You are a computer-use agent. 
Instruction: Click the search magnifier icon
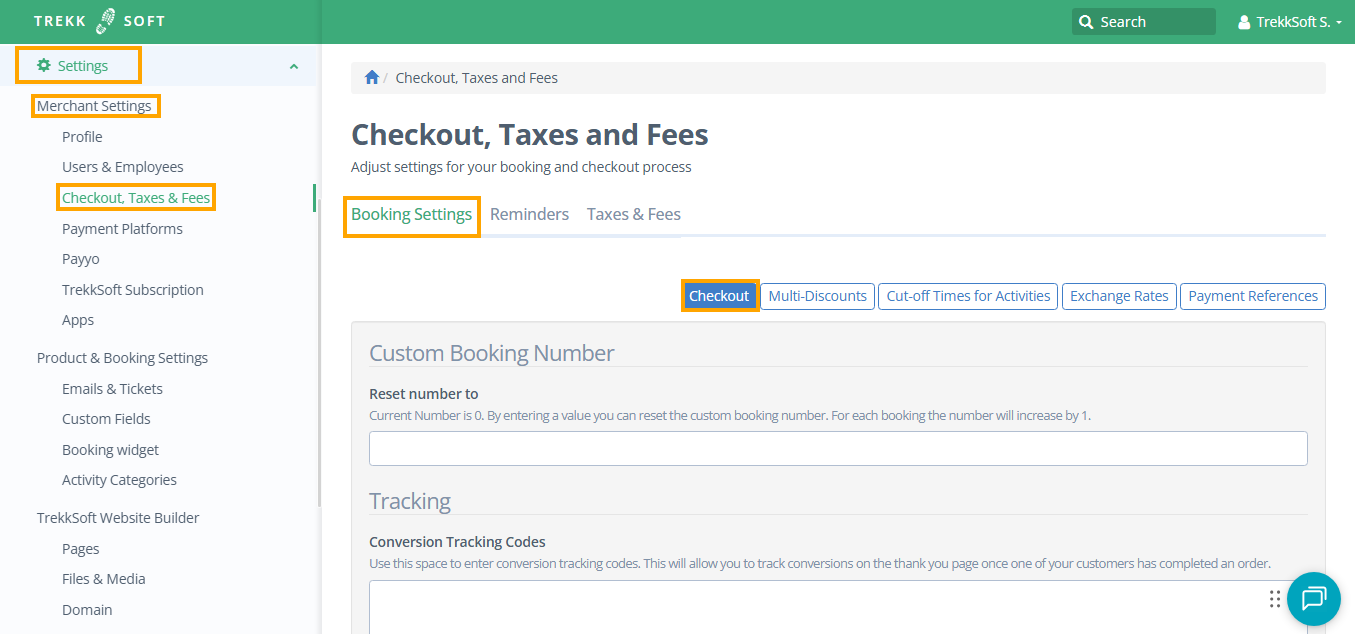[1086, 22]
